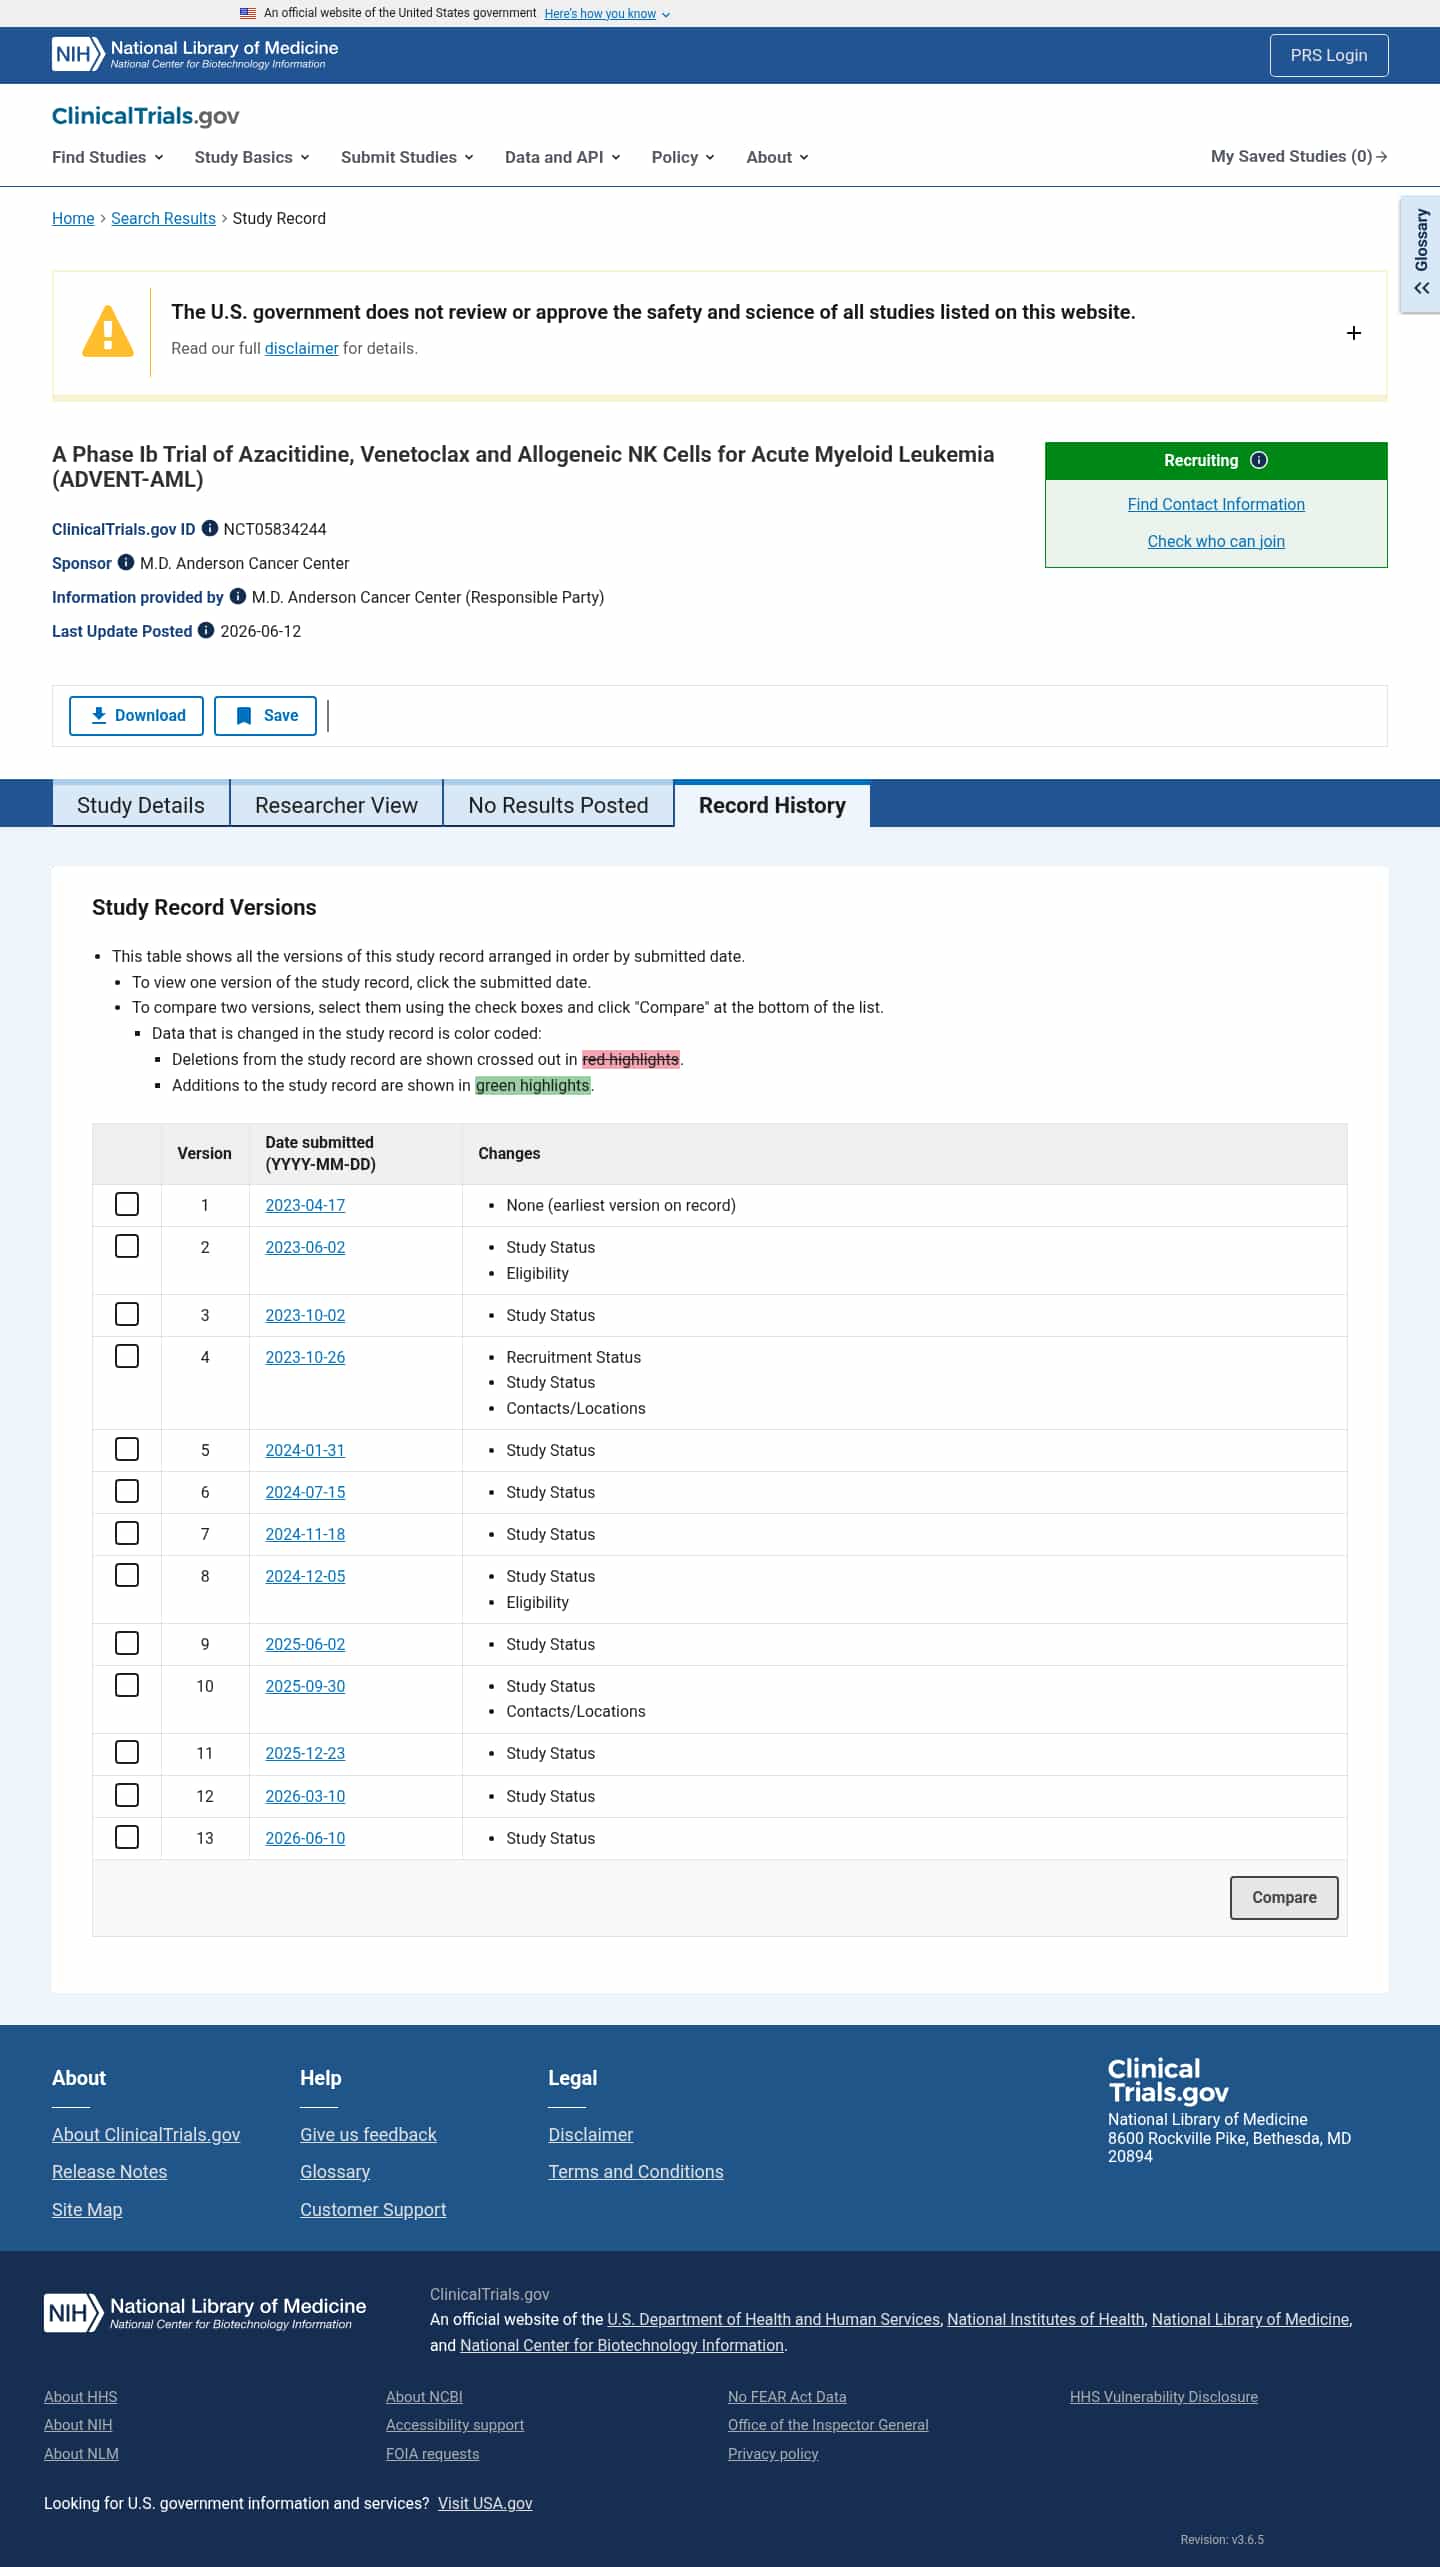Screen dimensions: 1440x2567
Task: Download the study record
Action: point(136,715)
